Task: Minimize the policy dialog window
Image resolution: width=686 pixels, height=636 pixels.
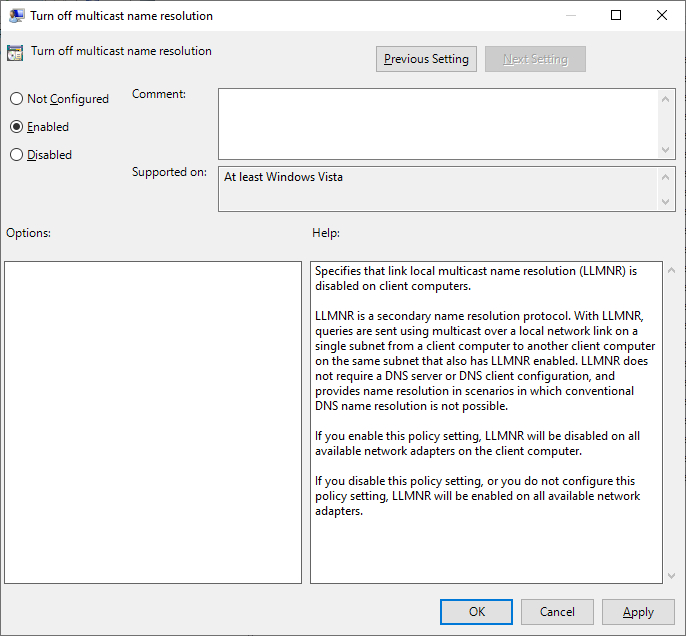Action: [570, 15]
